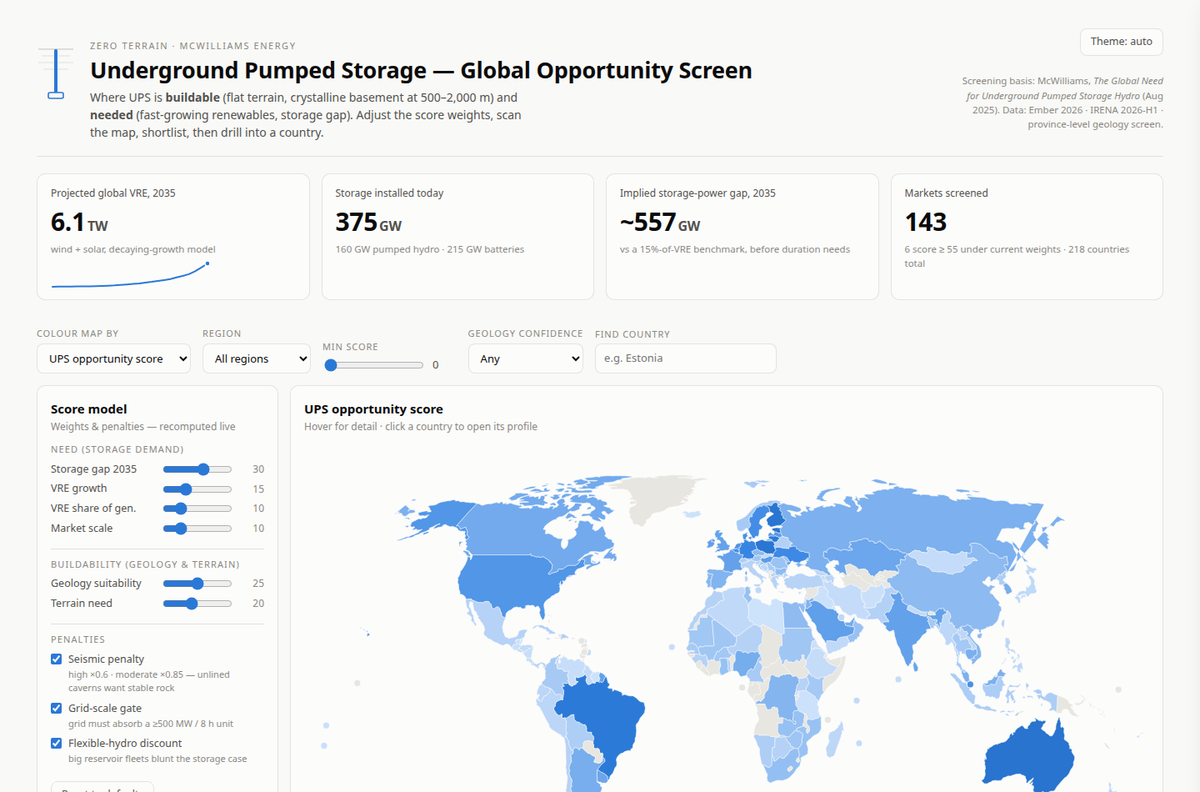Click the 143 markets screened value
1200x792 pixels.
926,222
